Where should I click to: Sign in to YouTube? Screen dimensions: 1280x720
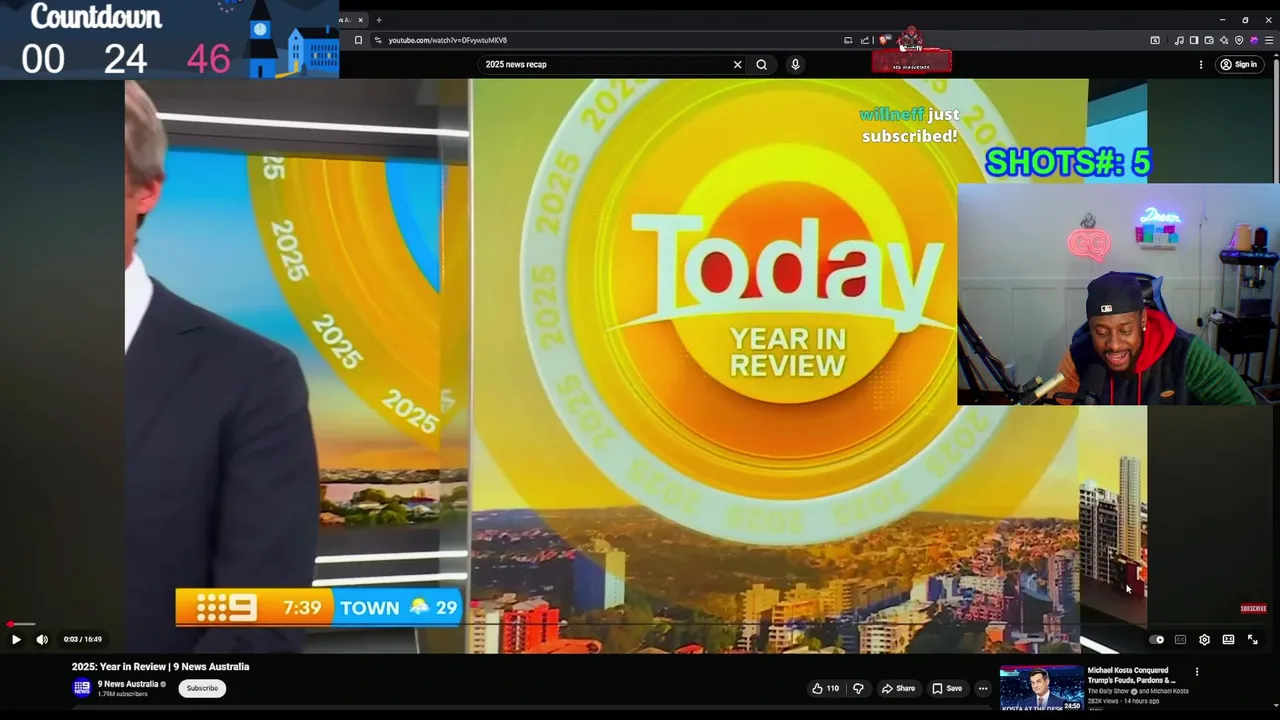[x=1238, y=64]
